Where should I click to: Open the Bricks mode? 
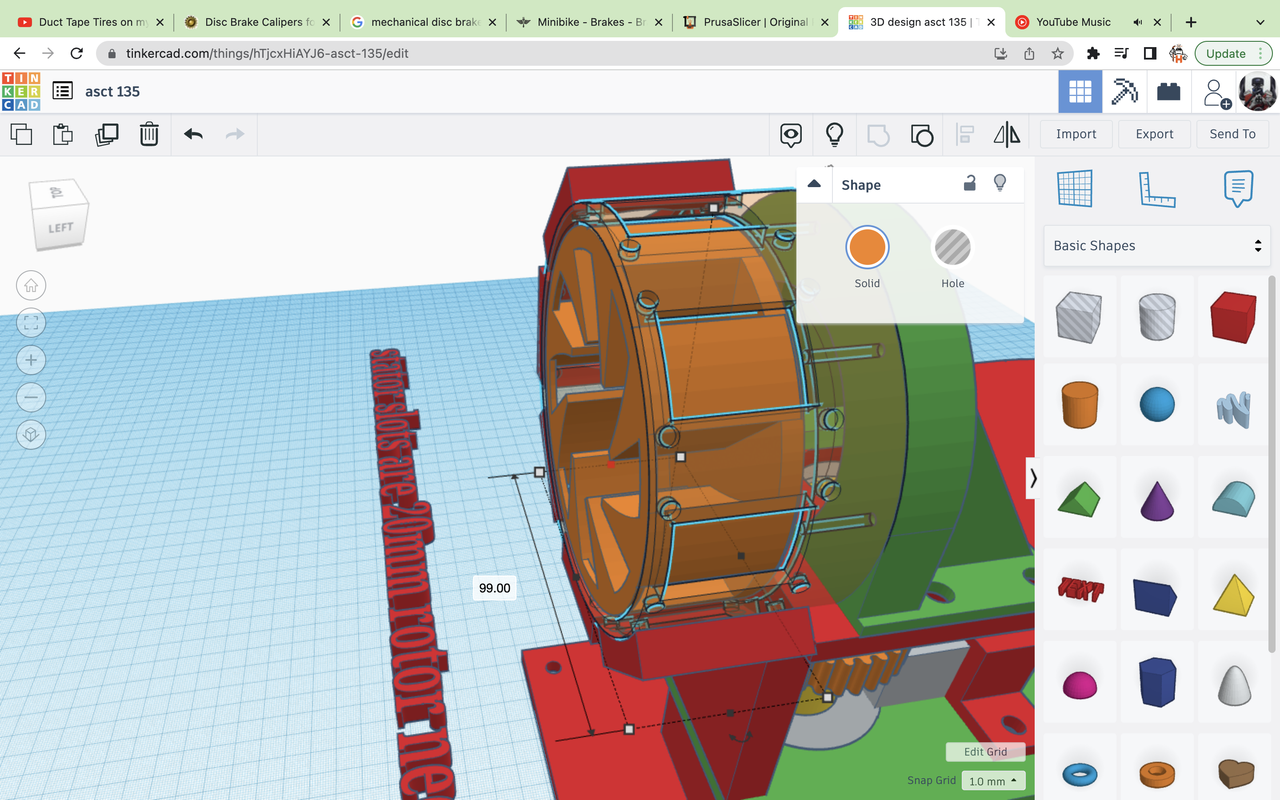[x=1168, y=92]
